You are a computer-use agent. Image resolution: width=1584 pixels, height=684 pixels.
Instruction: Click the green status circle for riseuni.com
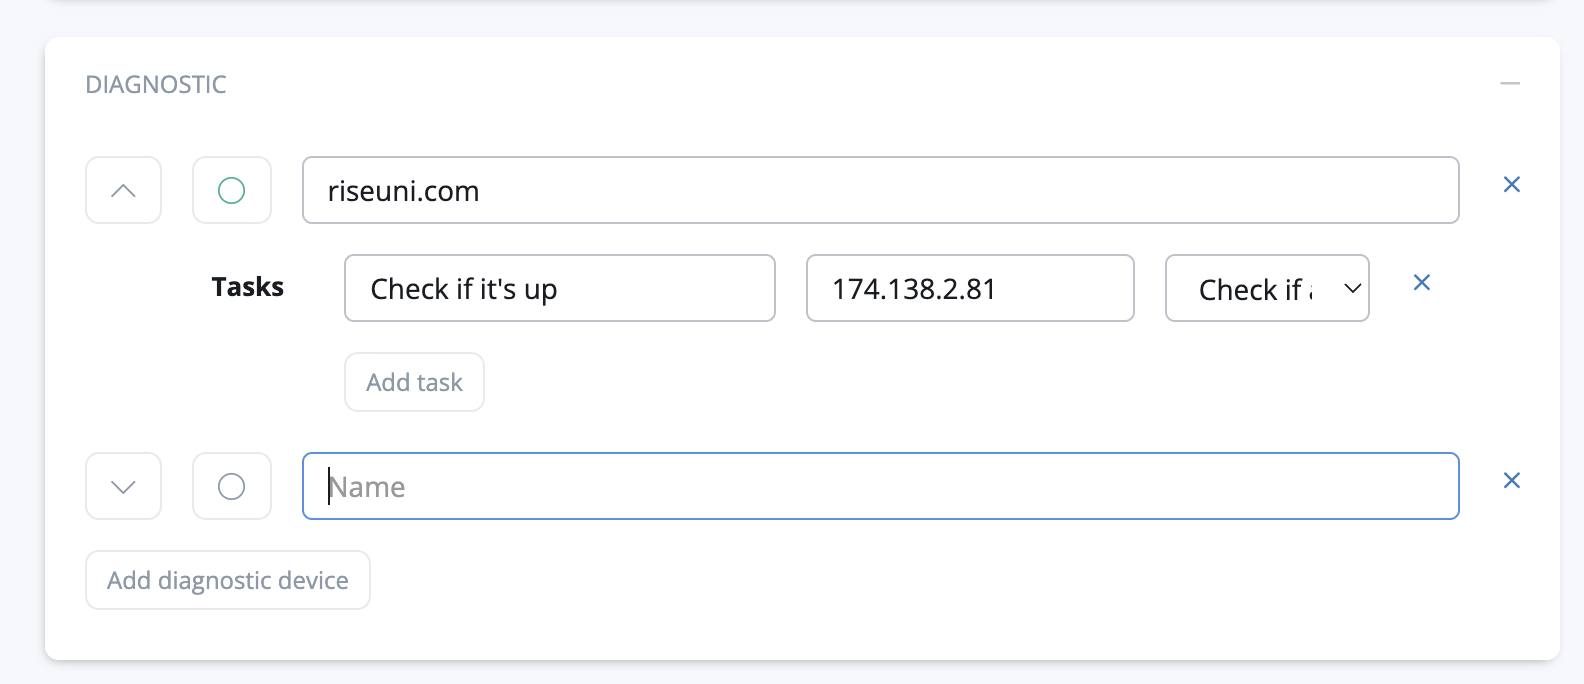click(231, 190)
